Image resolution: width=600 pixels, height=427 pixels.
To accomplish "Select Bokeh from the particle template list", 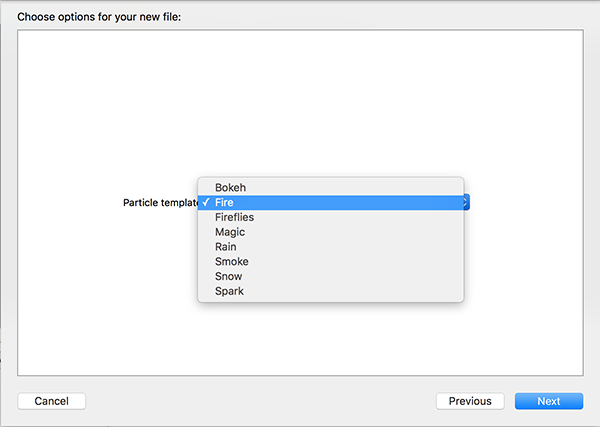I will coord(331,187).
